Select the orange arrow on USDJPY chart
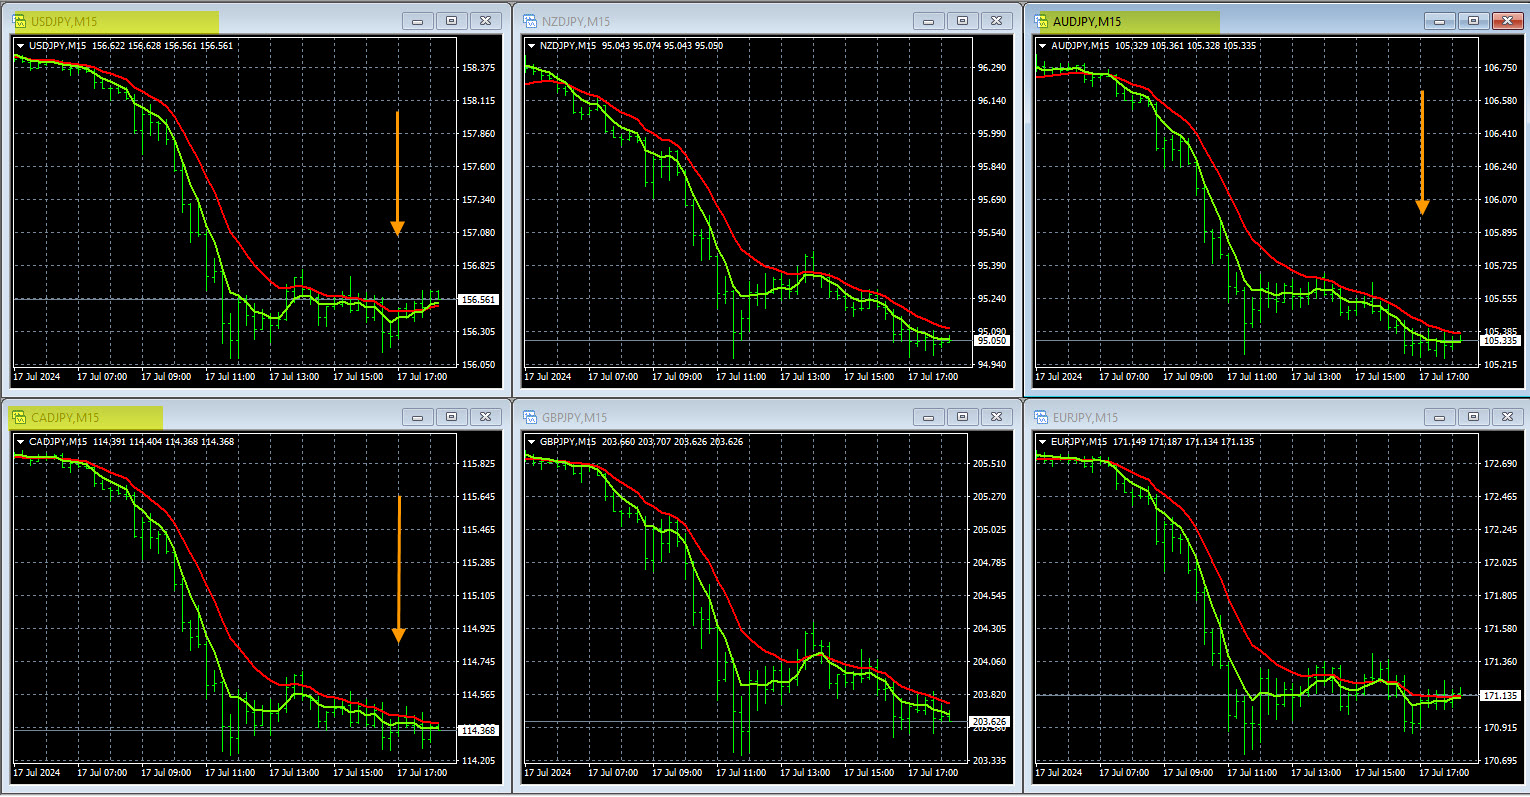 tap(397, 172)
